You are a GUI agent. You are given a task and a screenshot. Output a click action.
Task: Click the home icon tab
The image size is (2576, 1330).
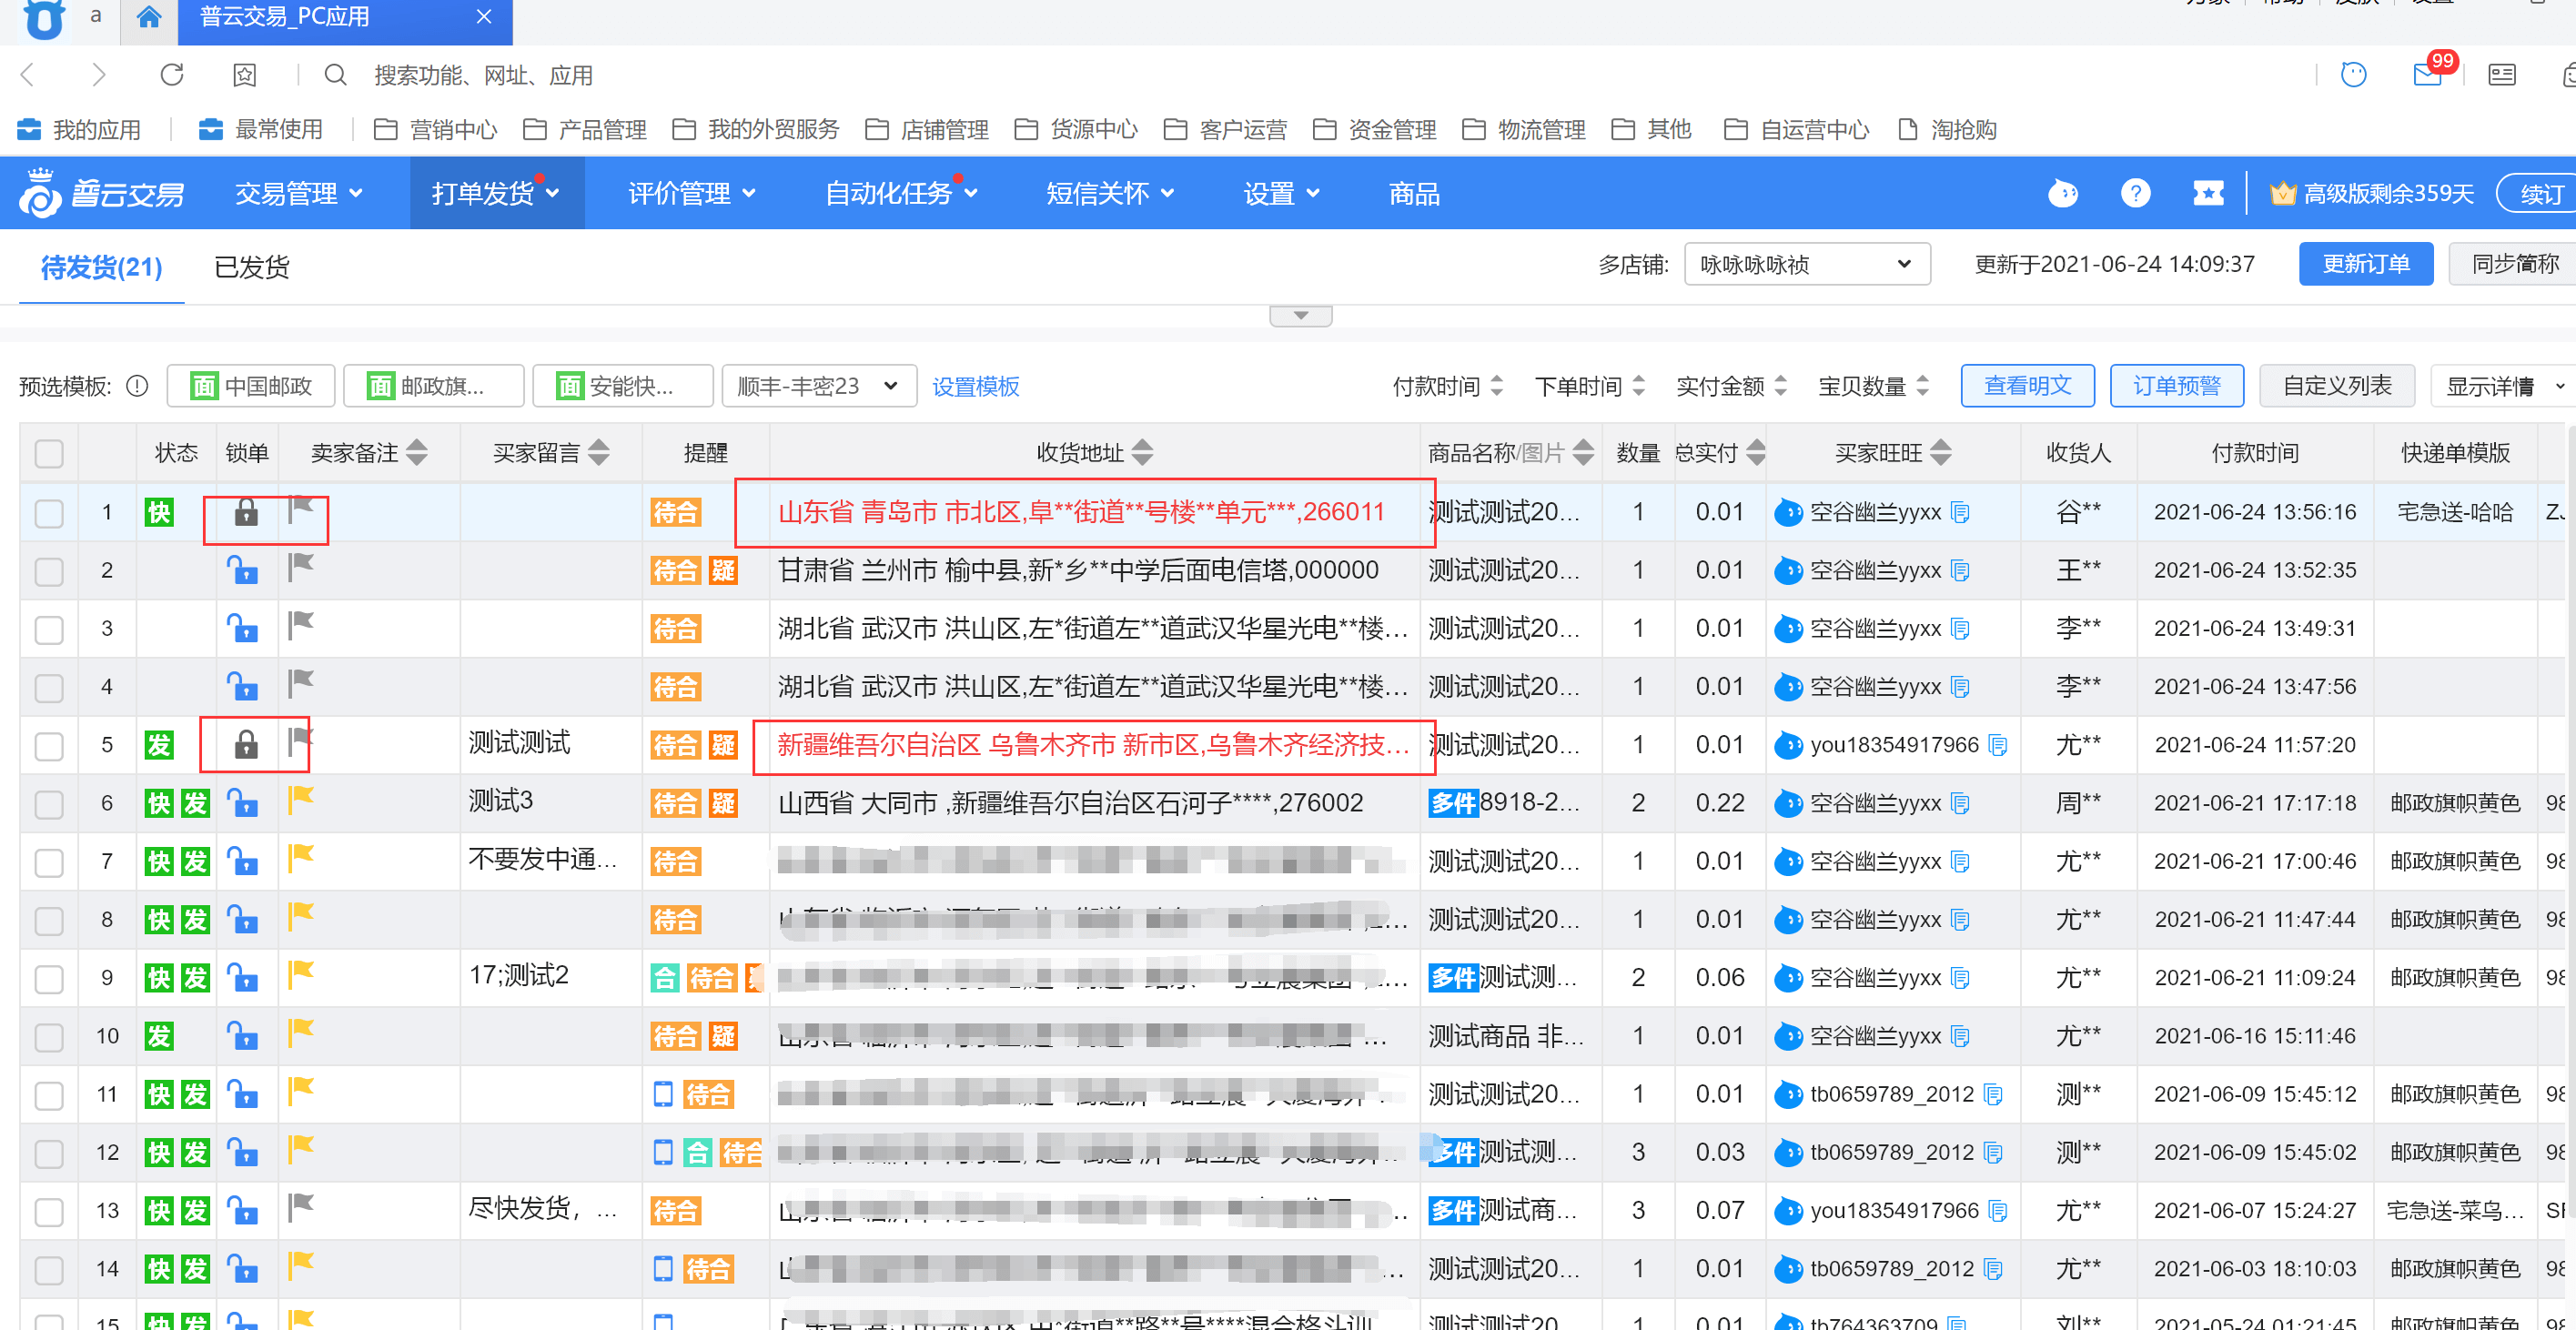149,17
